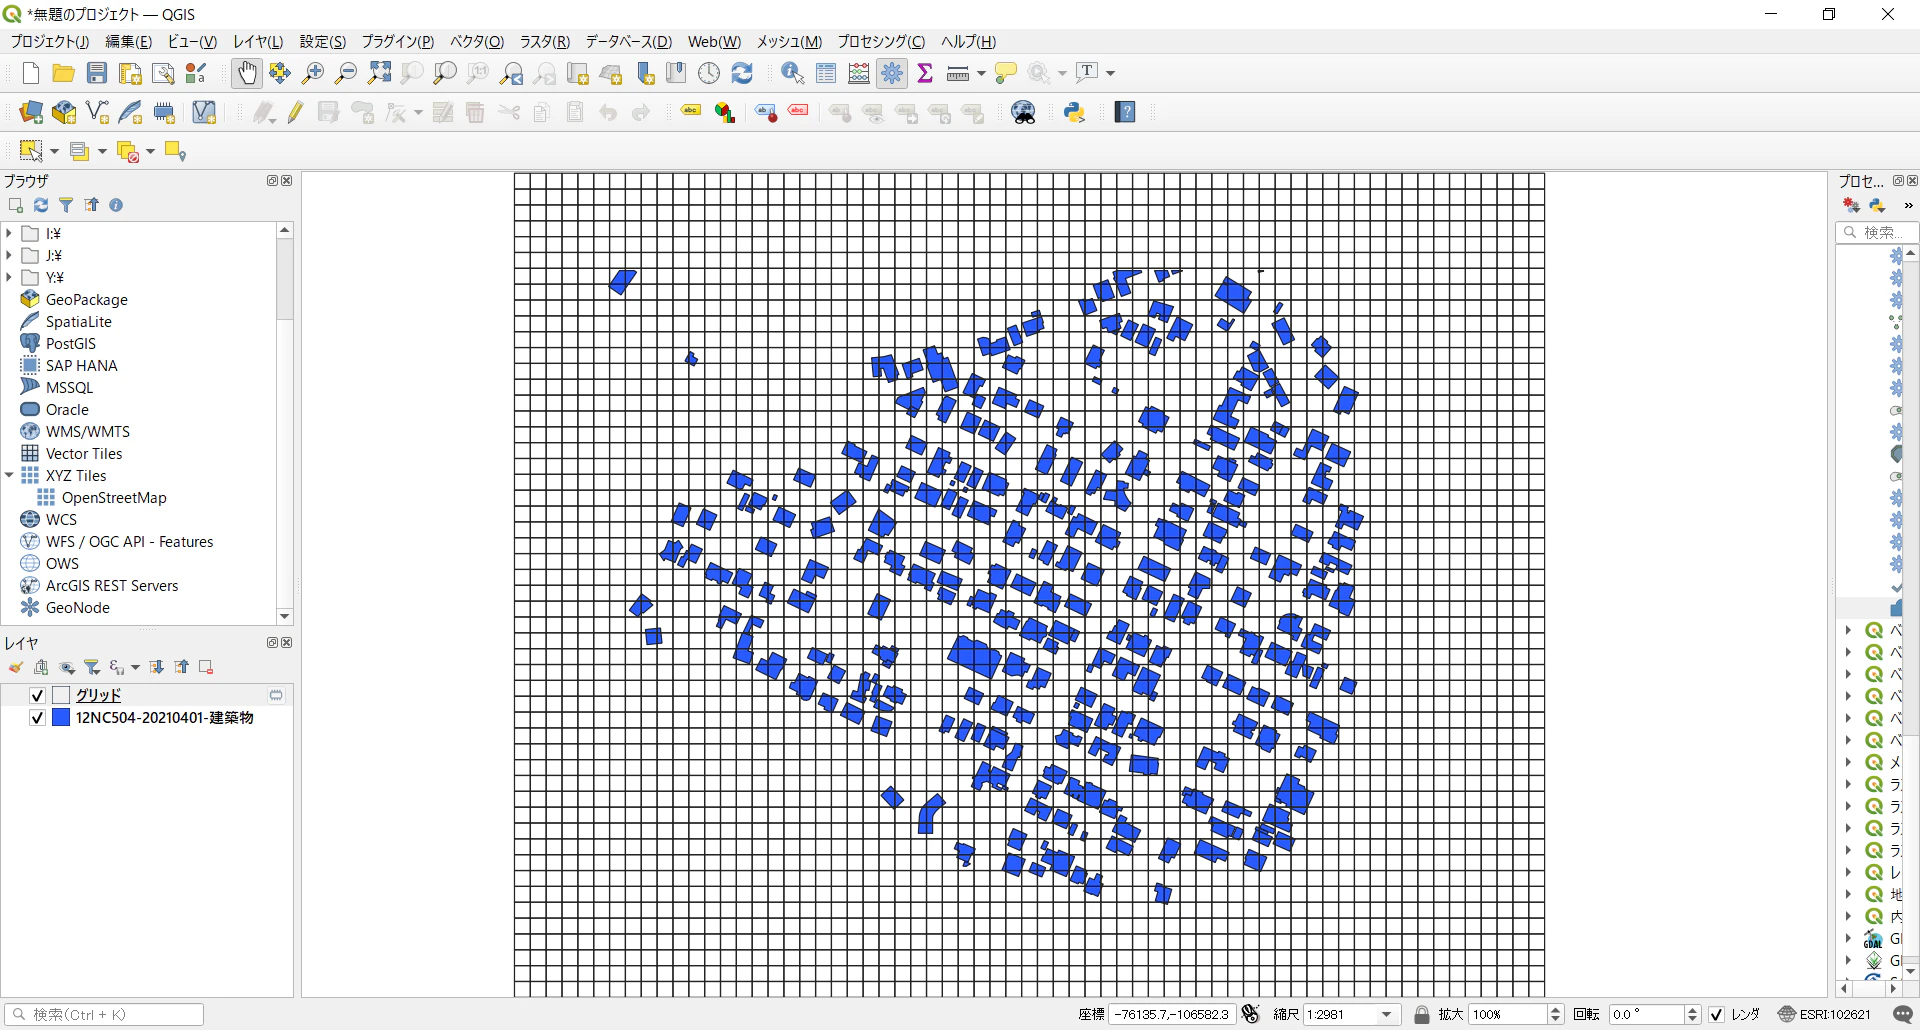The width and height of the screenshot is (1920, 1030).
Task: Open the Python console icon
Action: 1075,112
